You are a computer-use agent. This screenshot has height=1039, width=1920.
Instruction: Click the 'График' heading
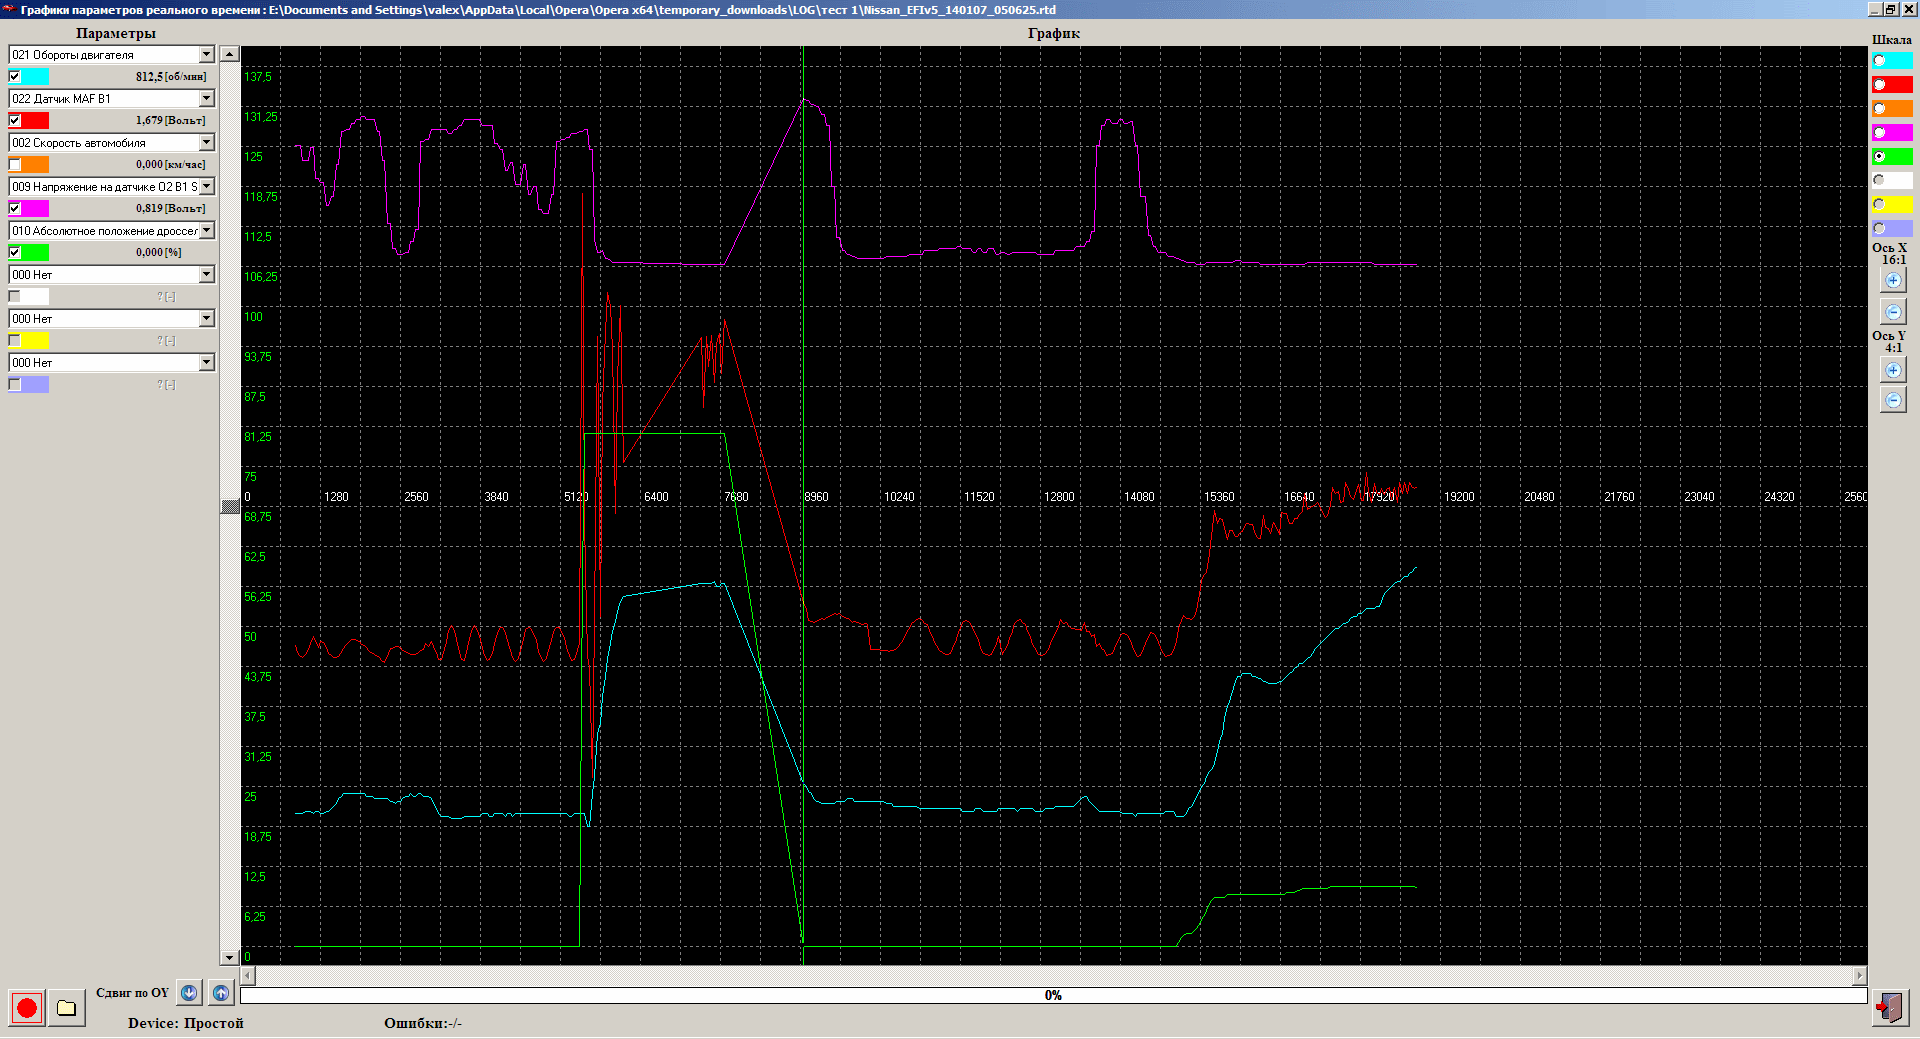(1054, 33)
